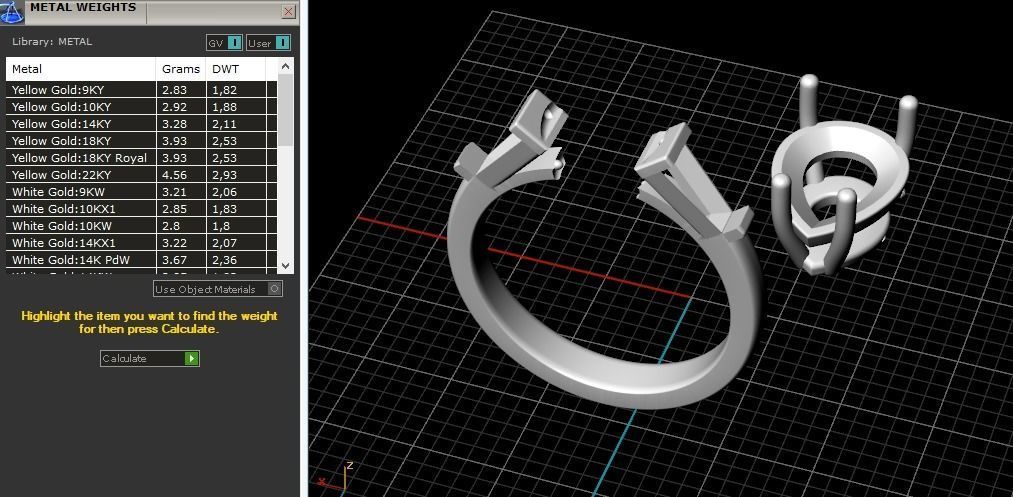
Task: Select the Yellow Gold:10KY row
Action: point(142,107)
